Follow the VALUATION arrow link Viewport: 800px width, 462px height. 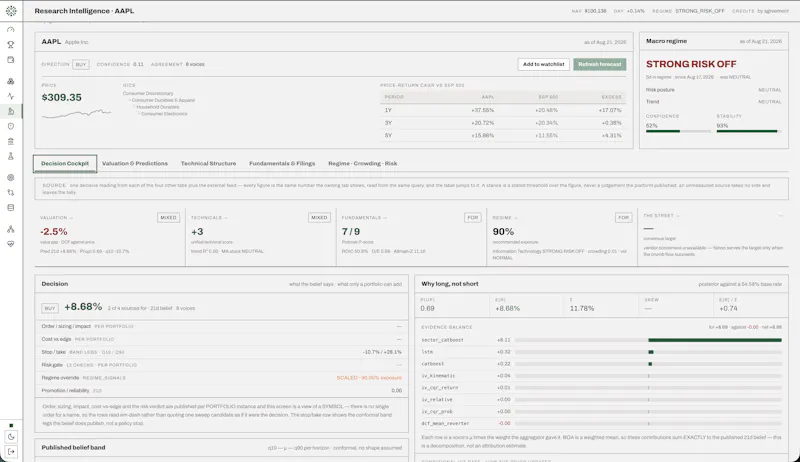click(56, 218)
